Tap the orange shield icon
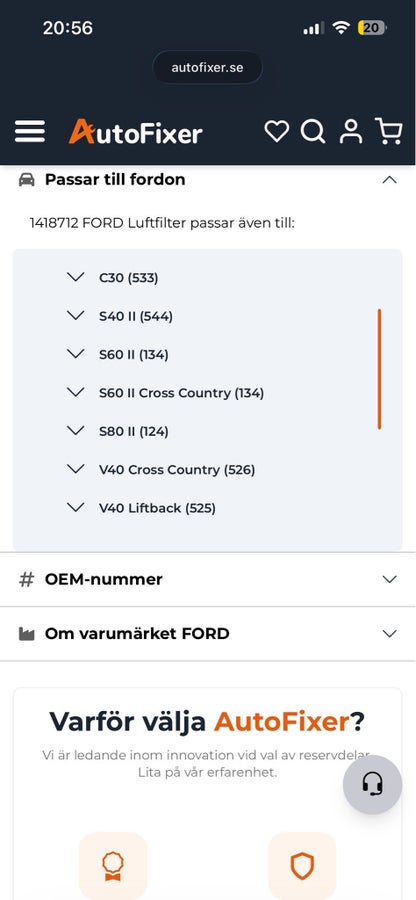The height and width of the screenshot is (900, 416). 302,866
